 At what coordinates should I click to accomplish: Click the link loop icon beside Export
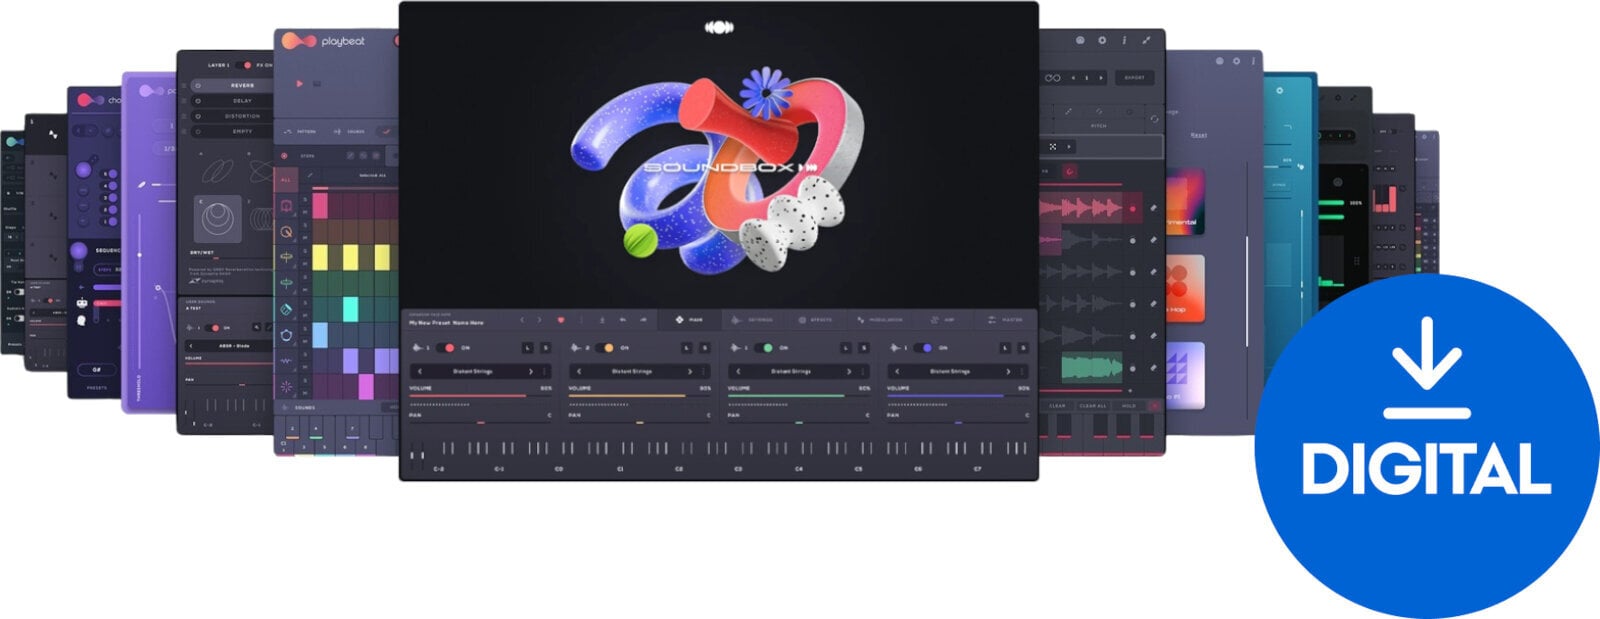1053,78
